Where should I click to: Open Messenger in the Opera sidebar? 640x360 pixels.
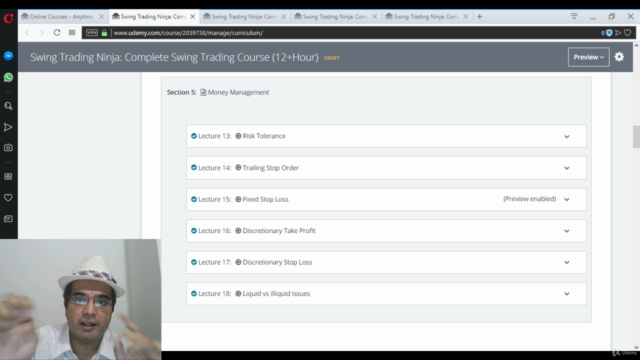coord(8,56)
